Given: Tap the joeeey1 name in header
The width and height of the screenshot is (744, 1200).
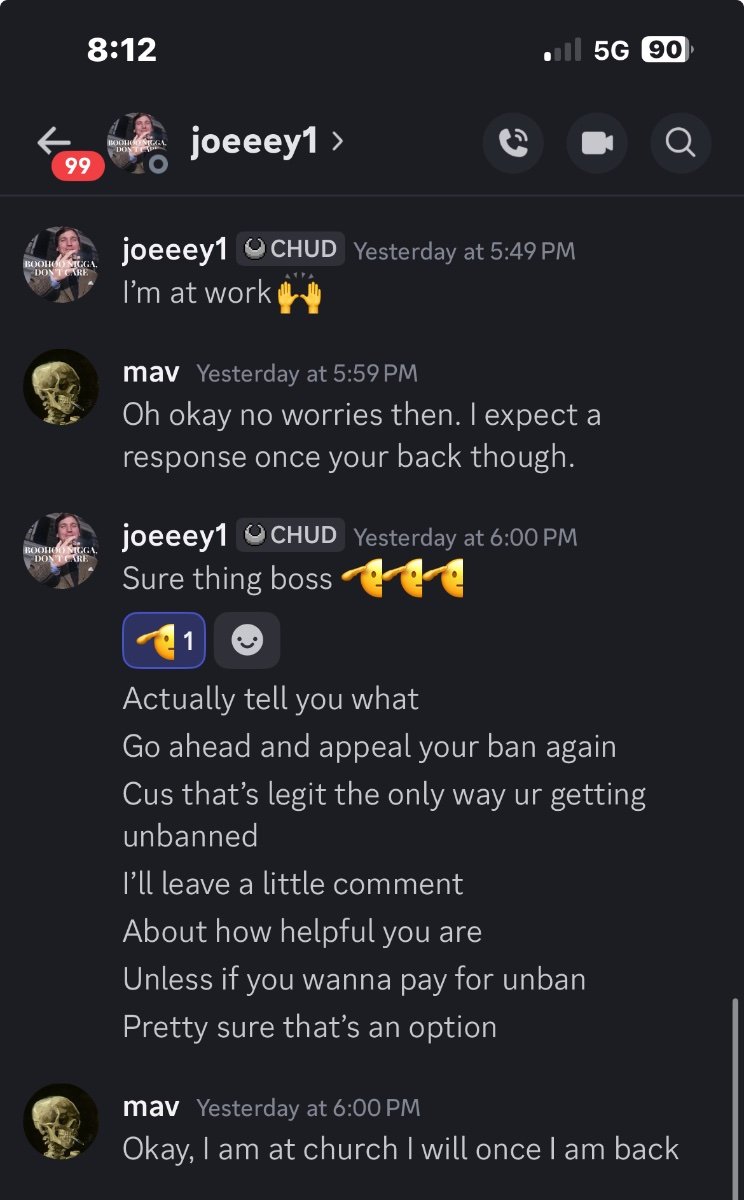Looking at the screenshot, I should click(254, 142).
